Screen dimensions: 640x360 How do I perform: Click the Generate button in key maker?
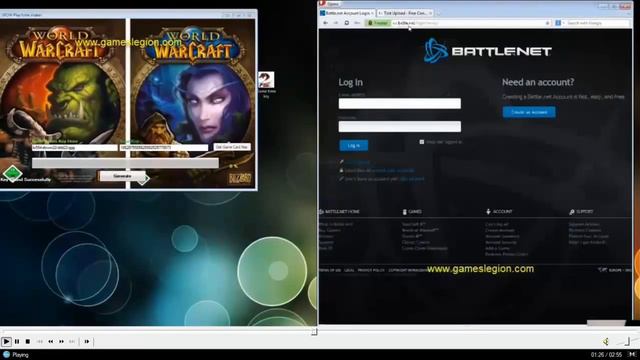[122, 176]
